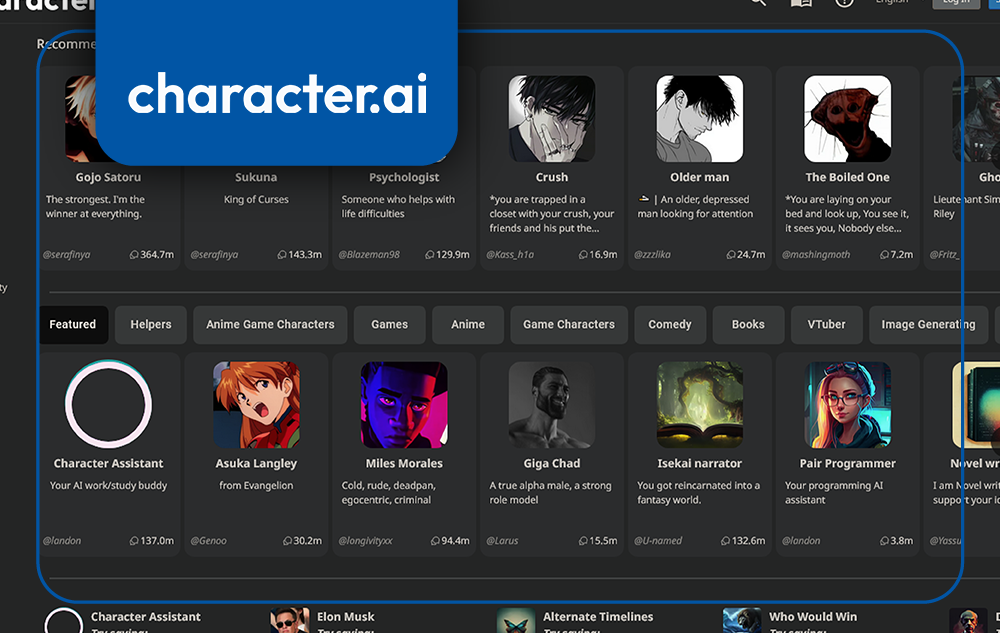Click the Log In button
The image size is (1000, 633).
tap(955, 3)
